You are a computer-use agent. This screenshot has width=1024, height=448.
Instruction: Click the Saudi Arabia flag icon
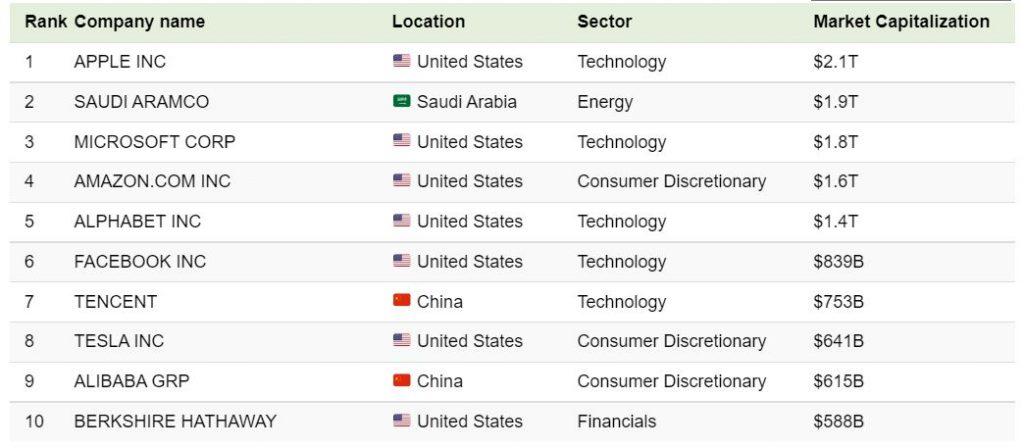pyautogui.click(x=402, y=101)
